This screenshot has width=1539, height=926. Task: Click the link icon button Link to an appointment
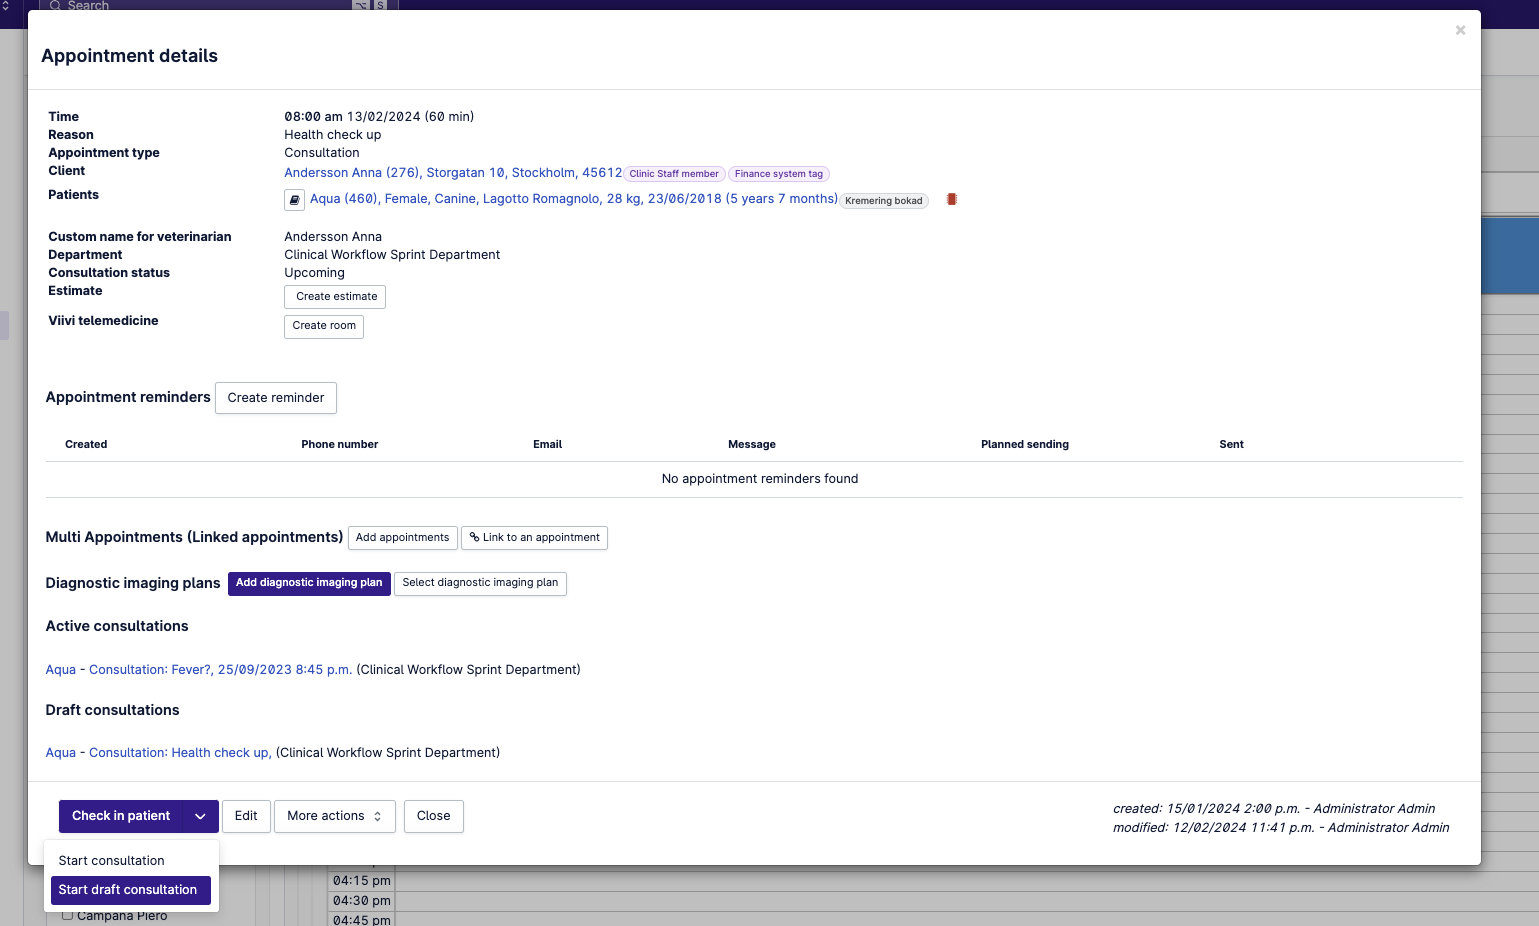(x=534, y=538)
